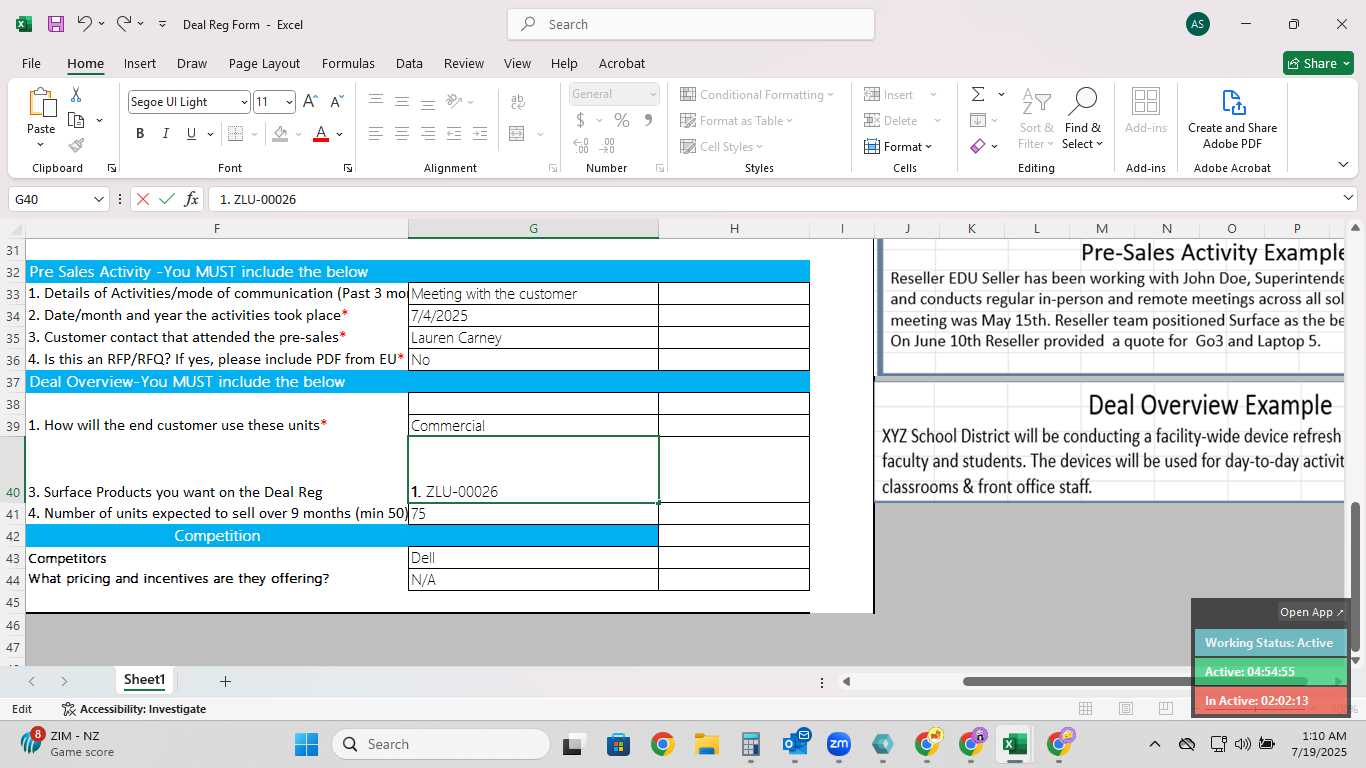Switch to the Insert tab
Screen dimensions: 1366x768
140,63
